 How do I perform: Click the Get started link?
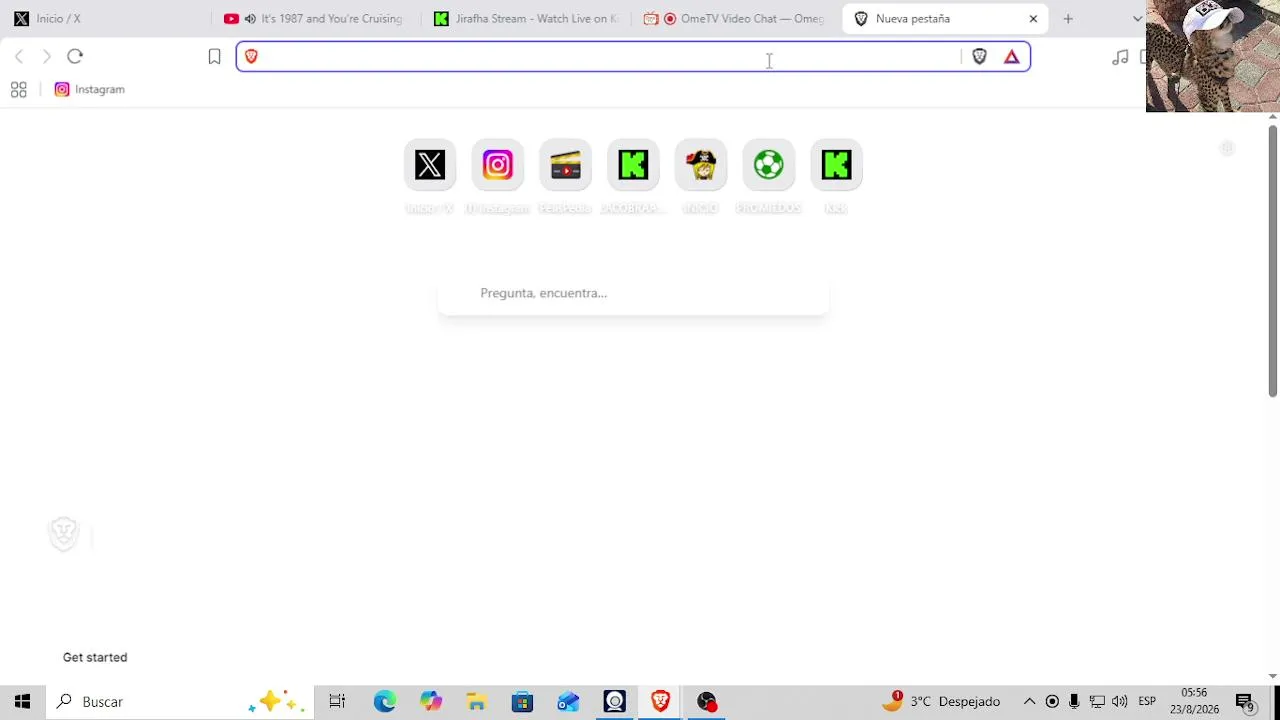click(95, 658)
